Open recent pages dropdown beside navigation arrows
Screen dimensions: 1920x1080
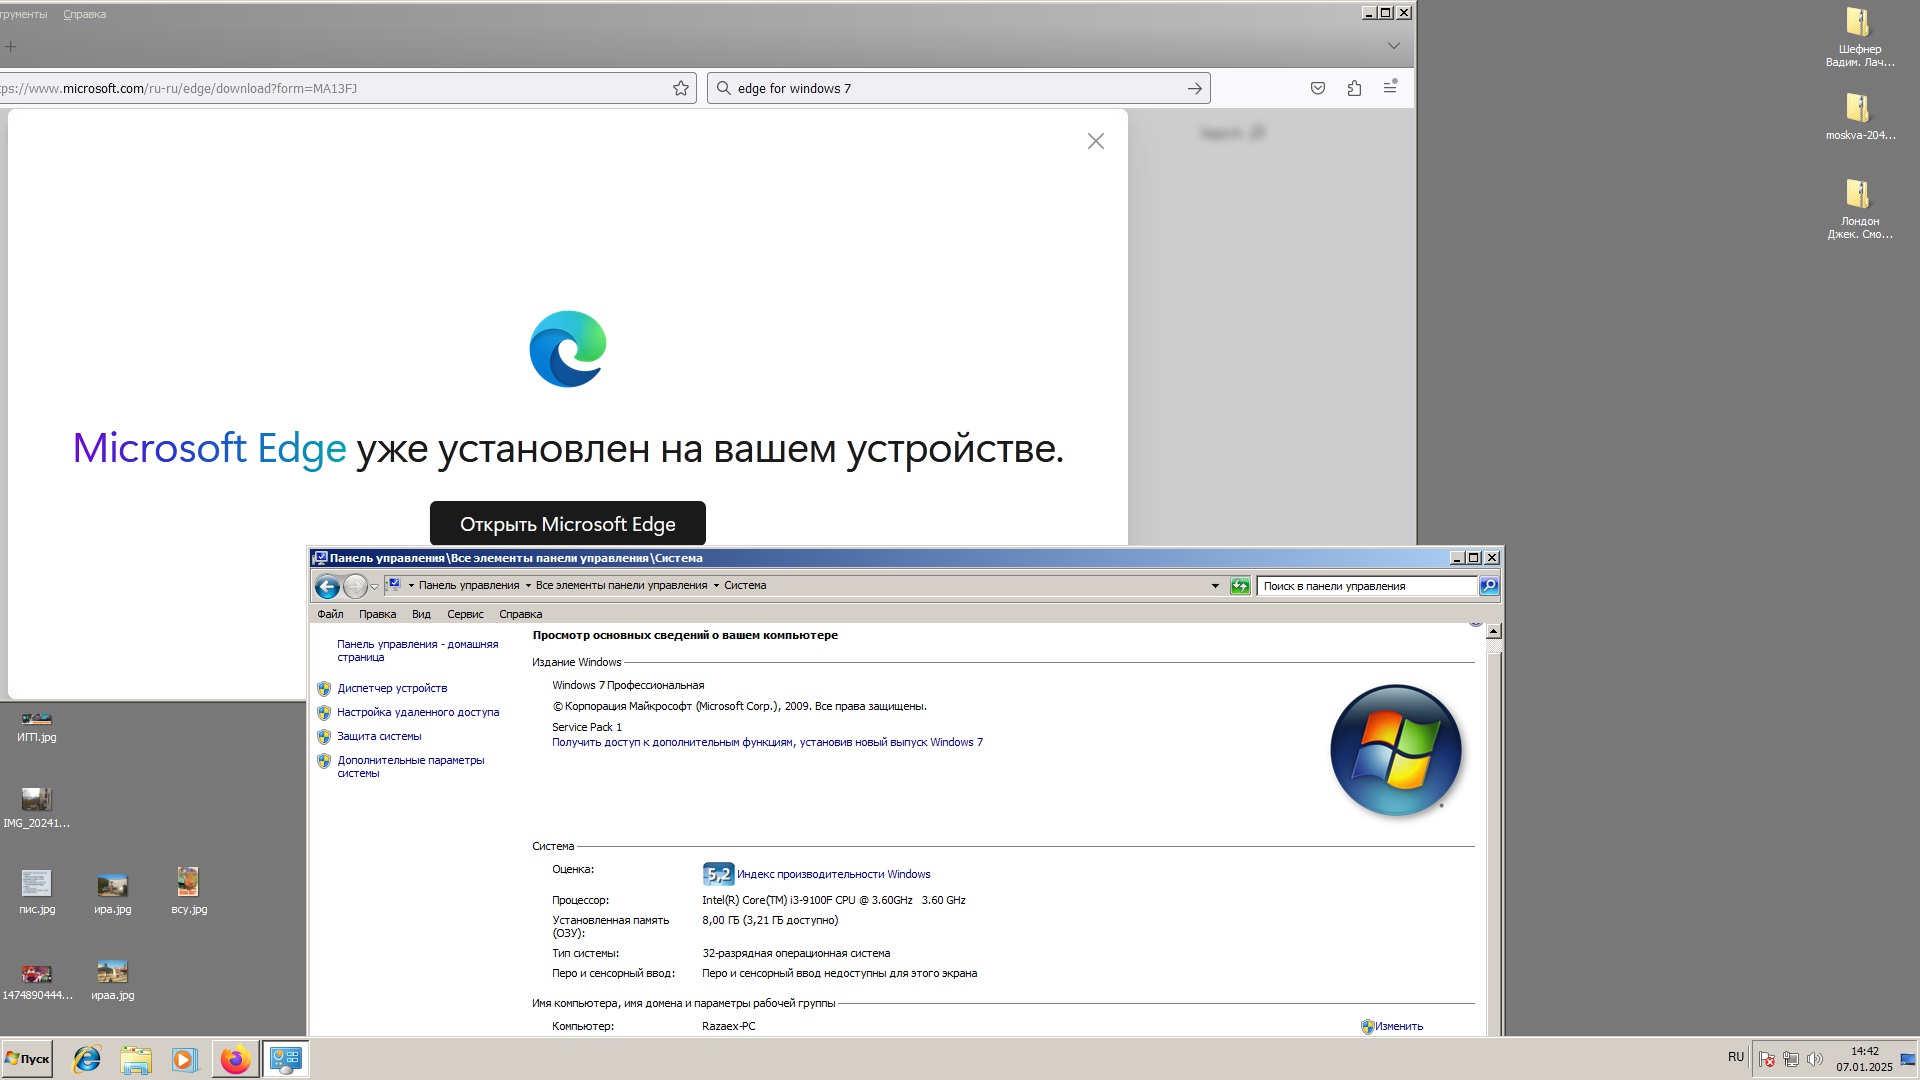pos(375,587)
